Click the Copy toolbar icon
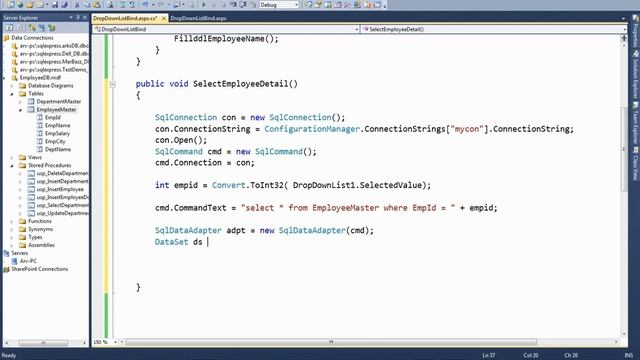The width and height of the screenshot is (640, 360). click(87, 5)
